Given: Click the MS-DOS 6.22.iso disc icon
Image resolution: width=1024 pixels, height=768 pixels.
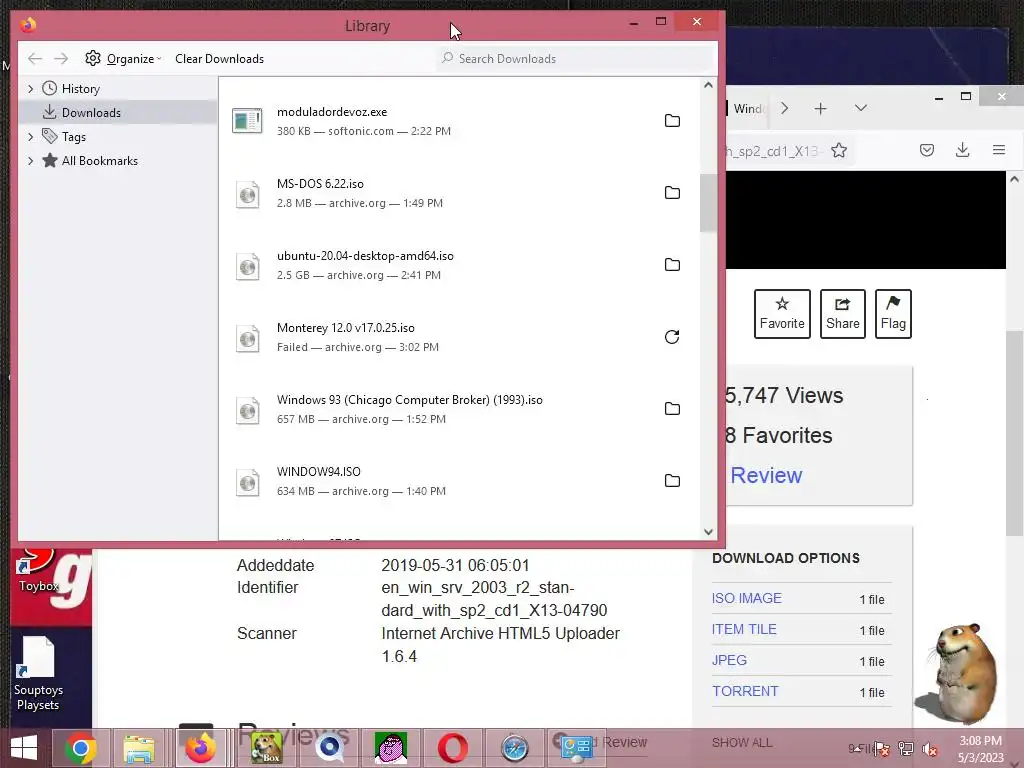Looking at the screenshot, I should pos(248,194).
